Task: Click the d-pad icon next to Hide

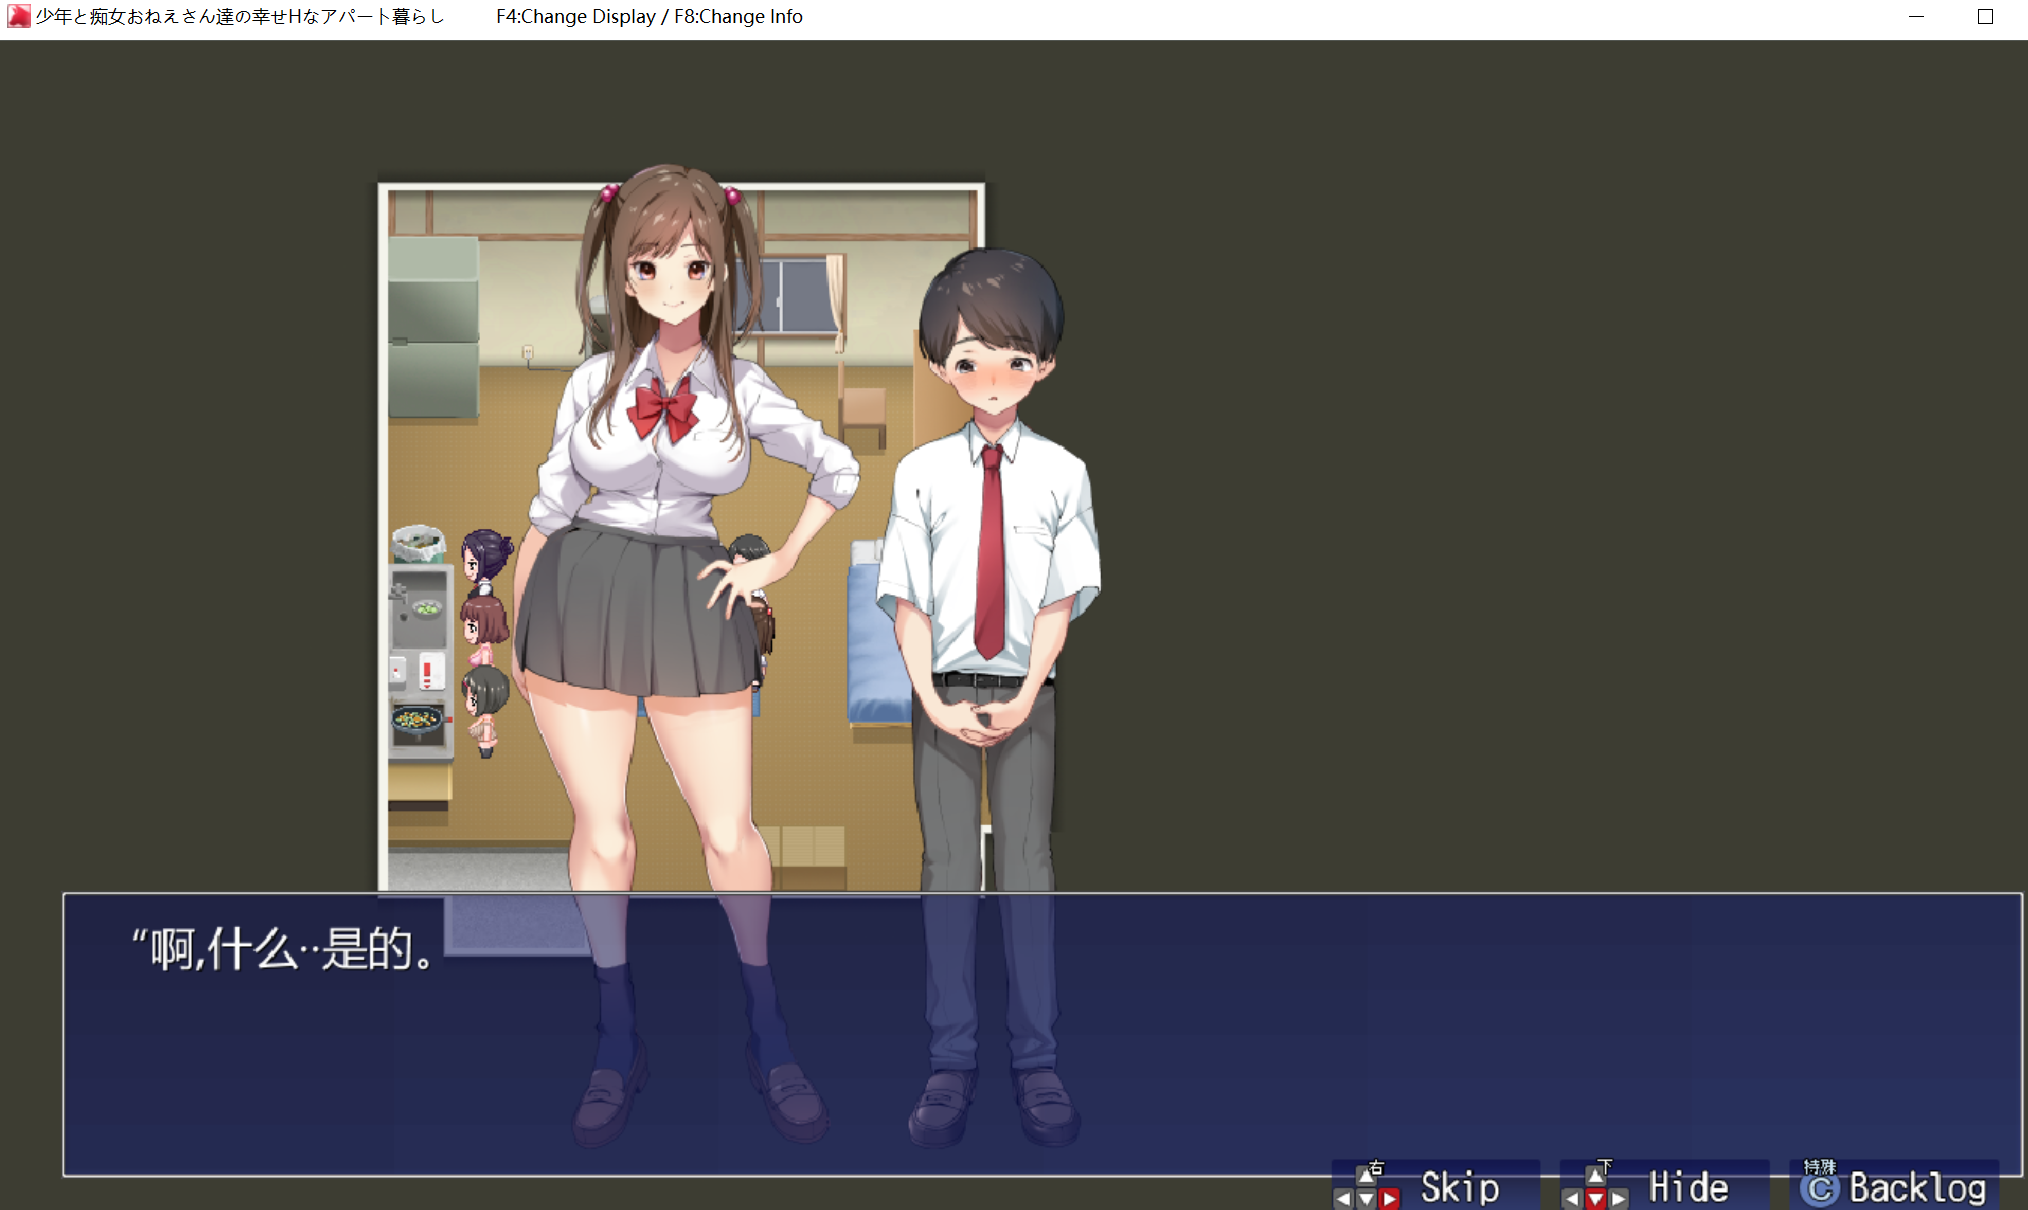Action: pyautogui.click(x=1595, y=1187)
